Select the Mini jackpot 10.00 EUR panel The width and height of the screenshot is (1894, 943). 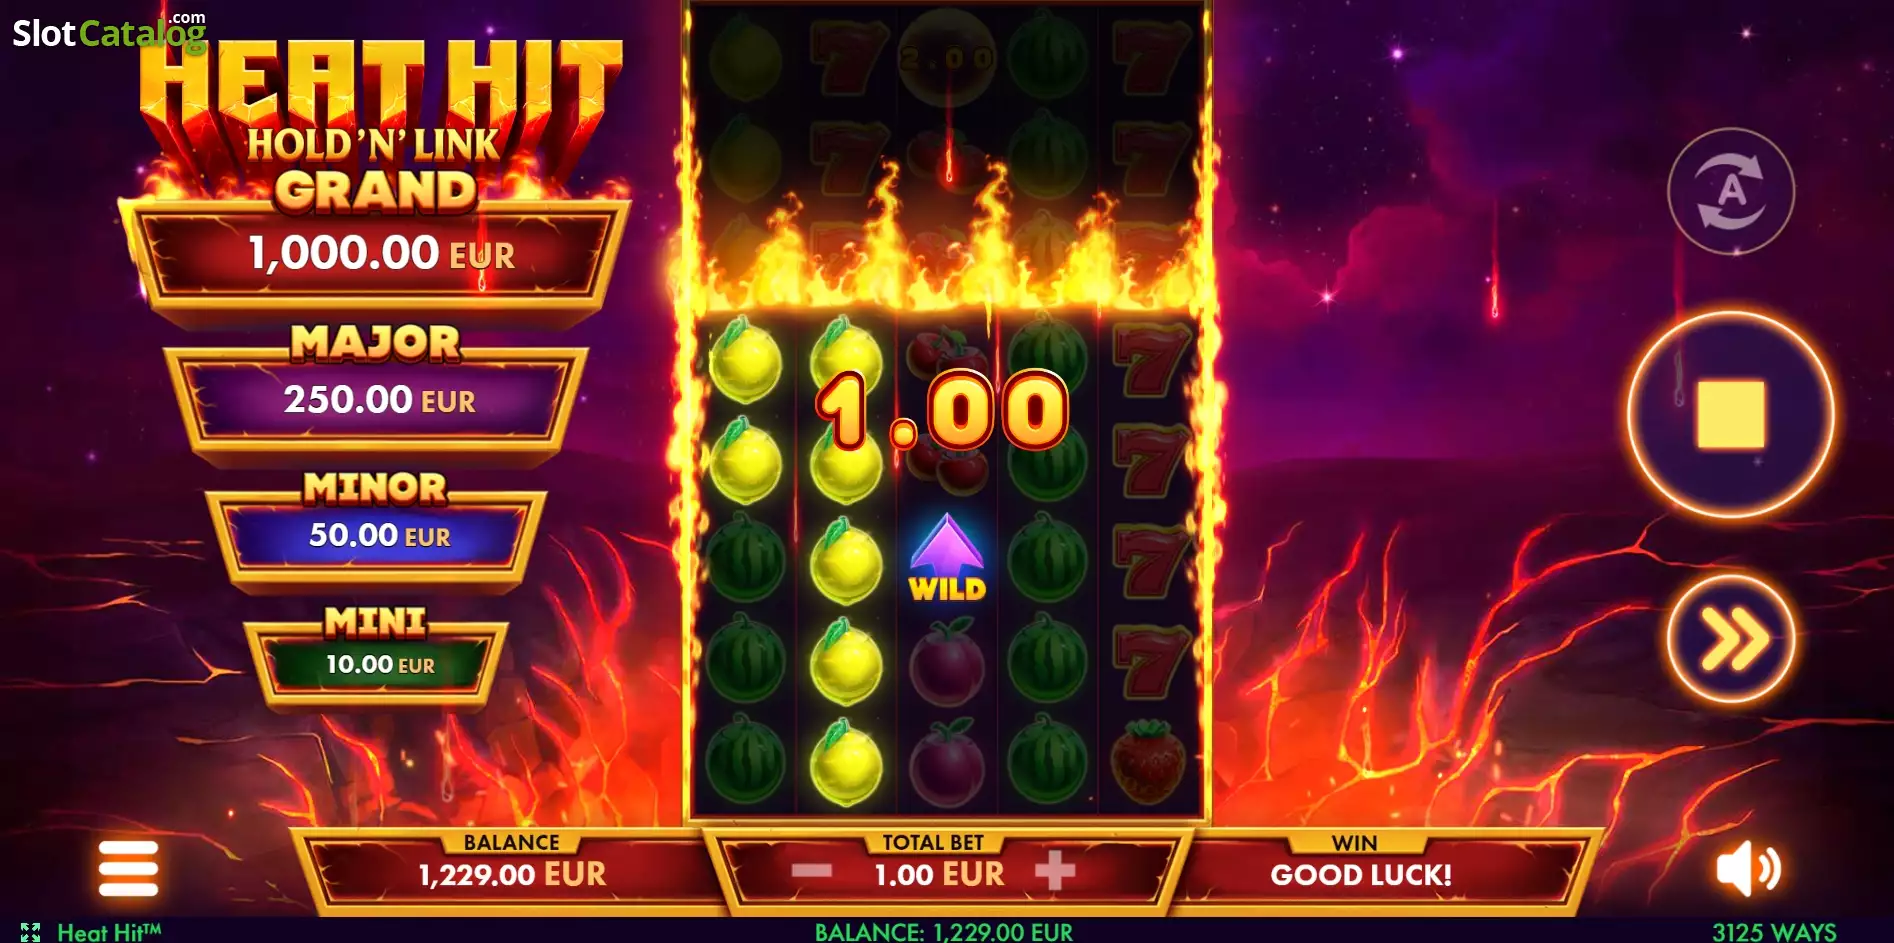point(378,664)
